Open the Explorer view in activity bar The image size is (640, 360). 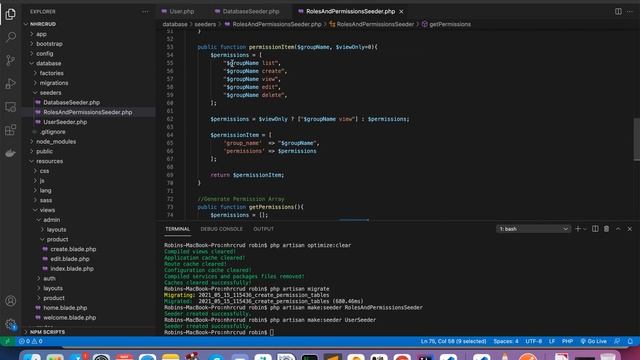(x=11, y=14)
